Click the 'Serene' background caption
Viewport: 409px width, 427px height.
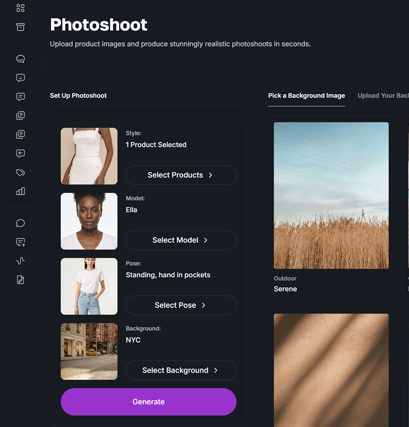(x=285, y=289)
